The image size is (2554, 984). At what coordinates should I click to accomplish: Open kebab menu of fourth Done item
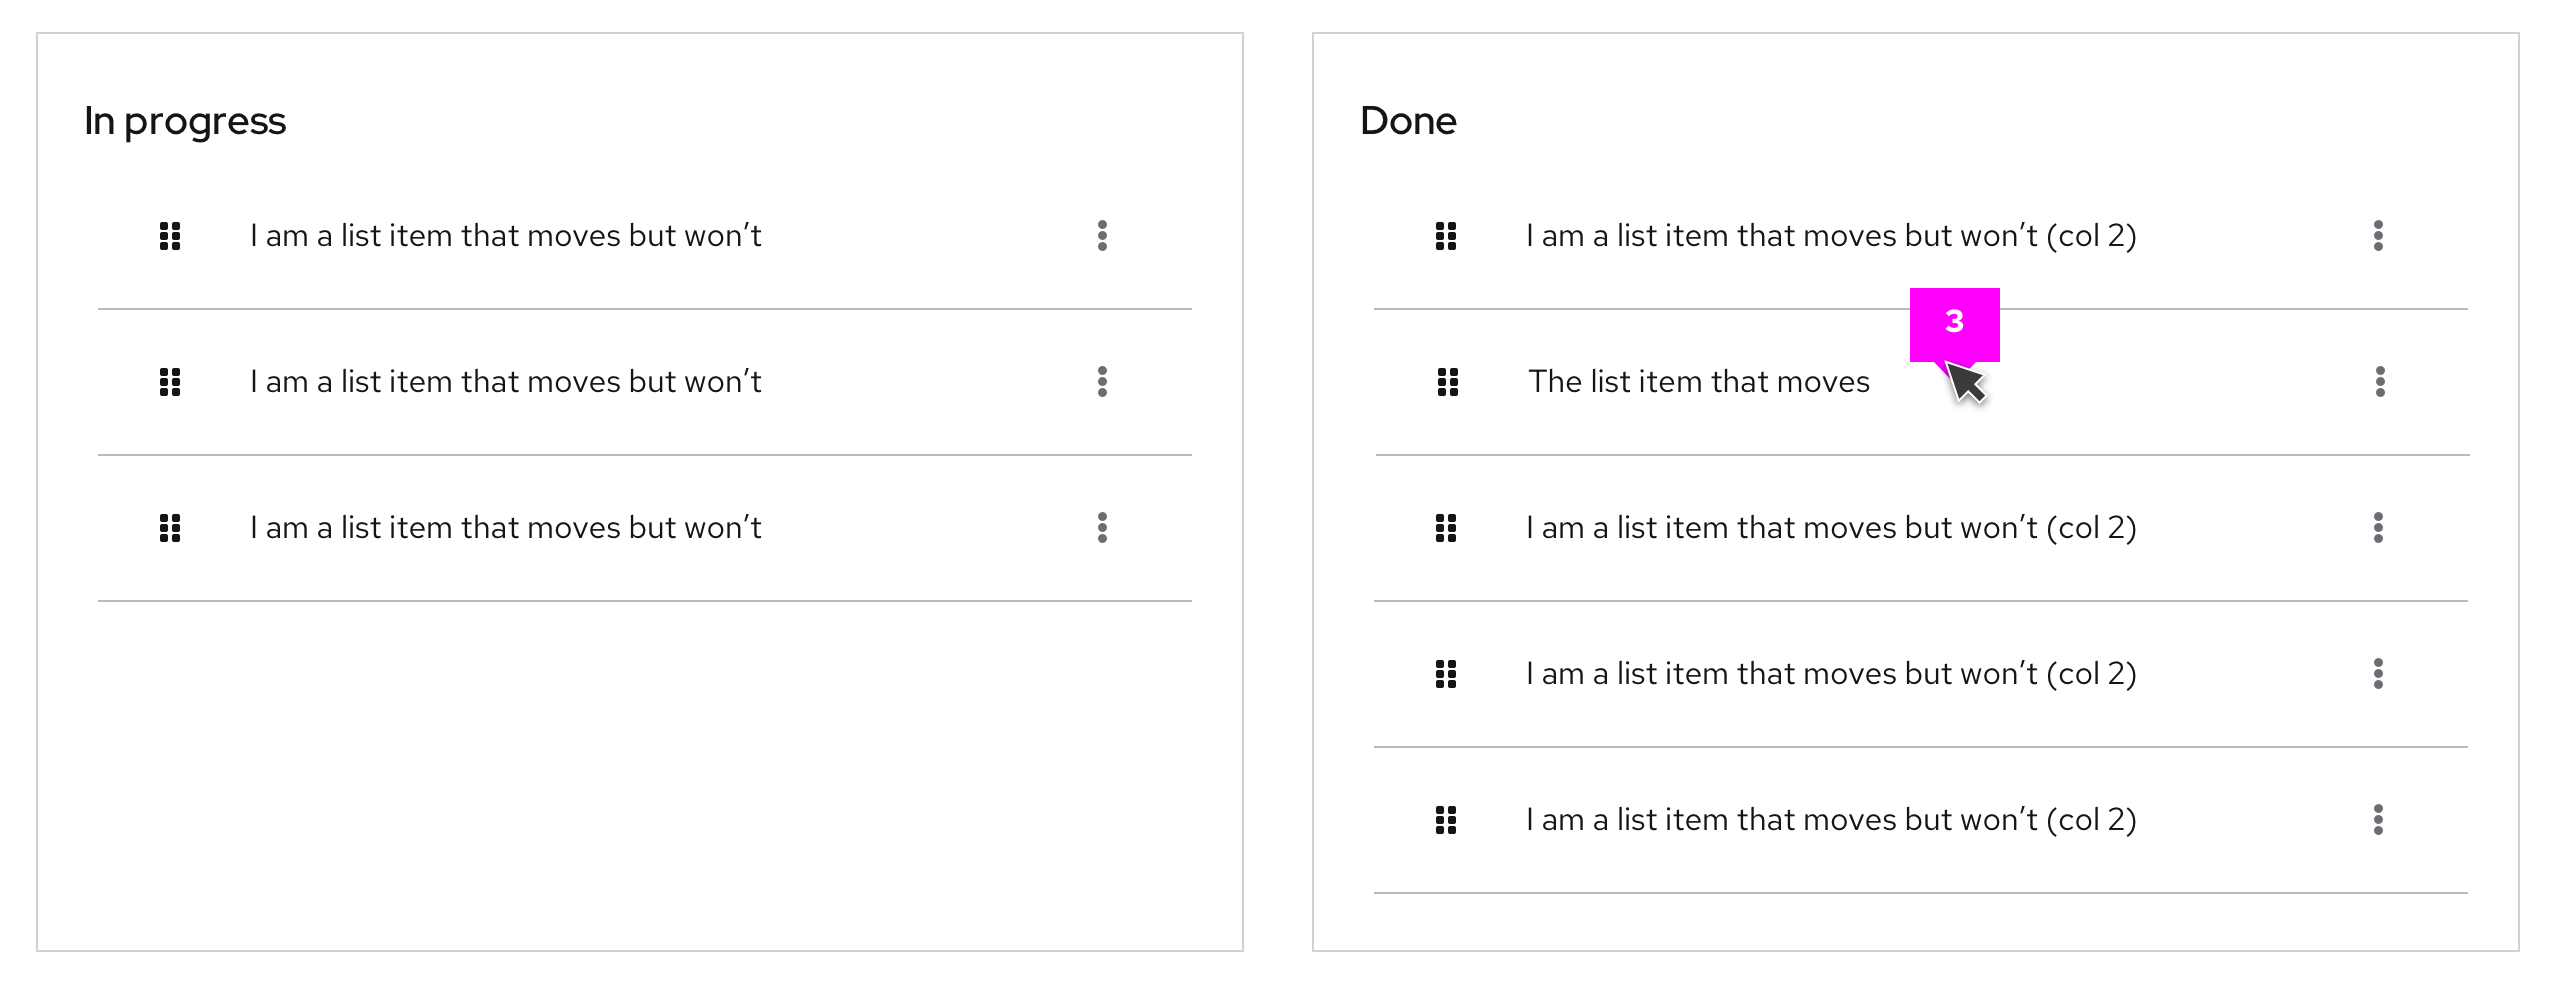coord(2378,674)
